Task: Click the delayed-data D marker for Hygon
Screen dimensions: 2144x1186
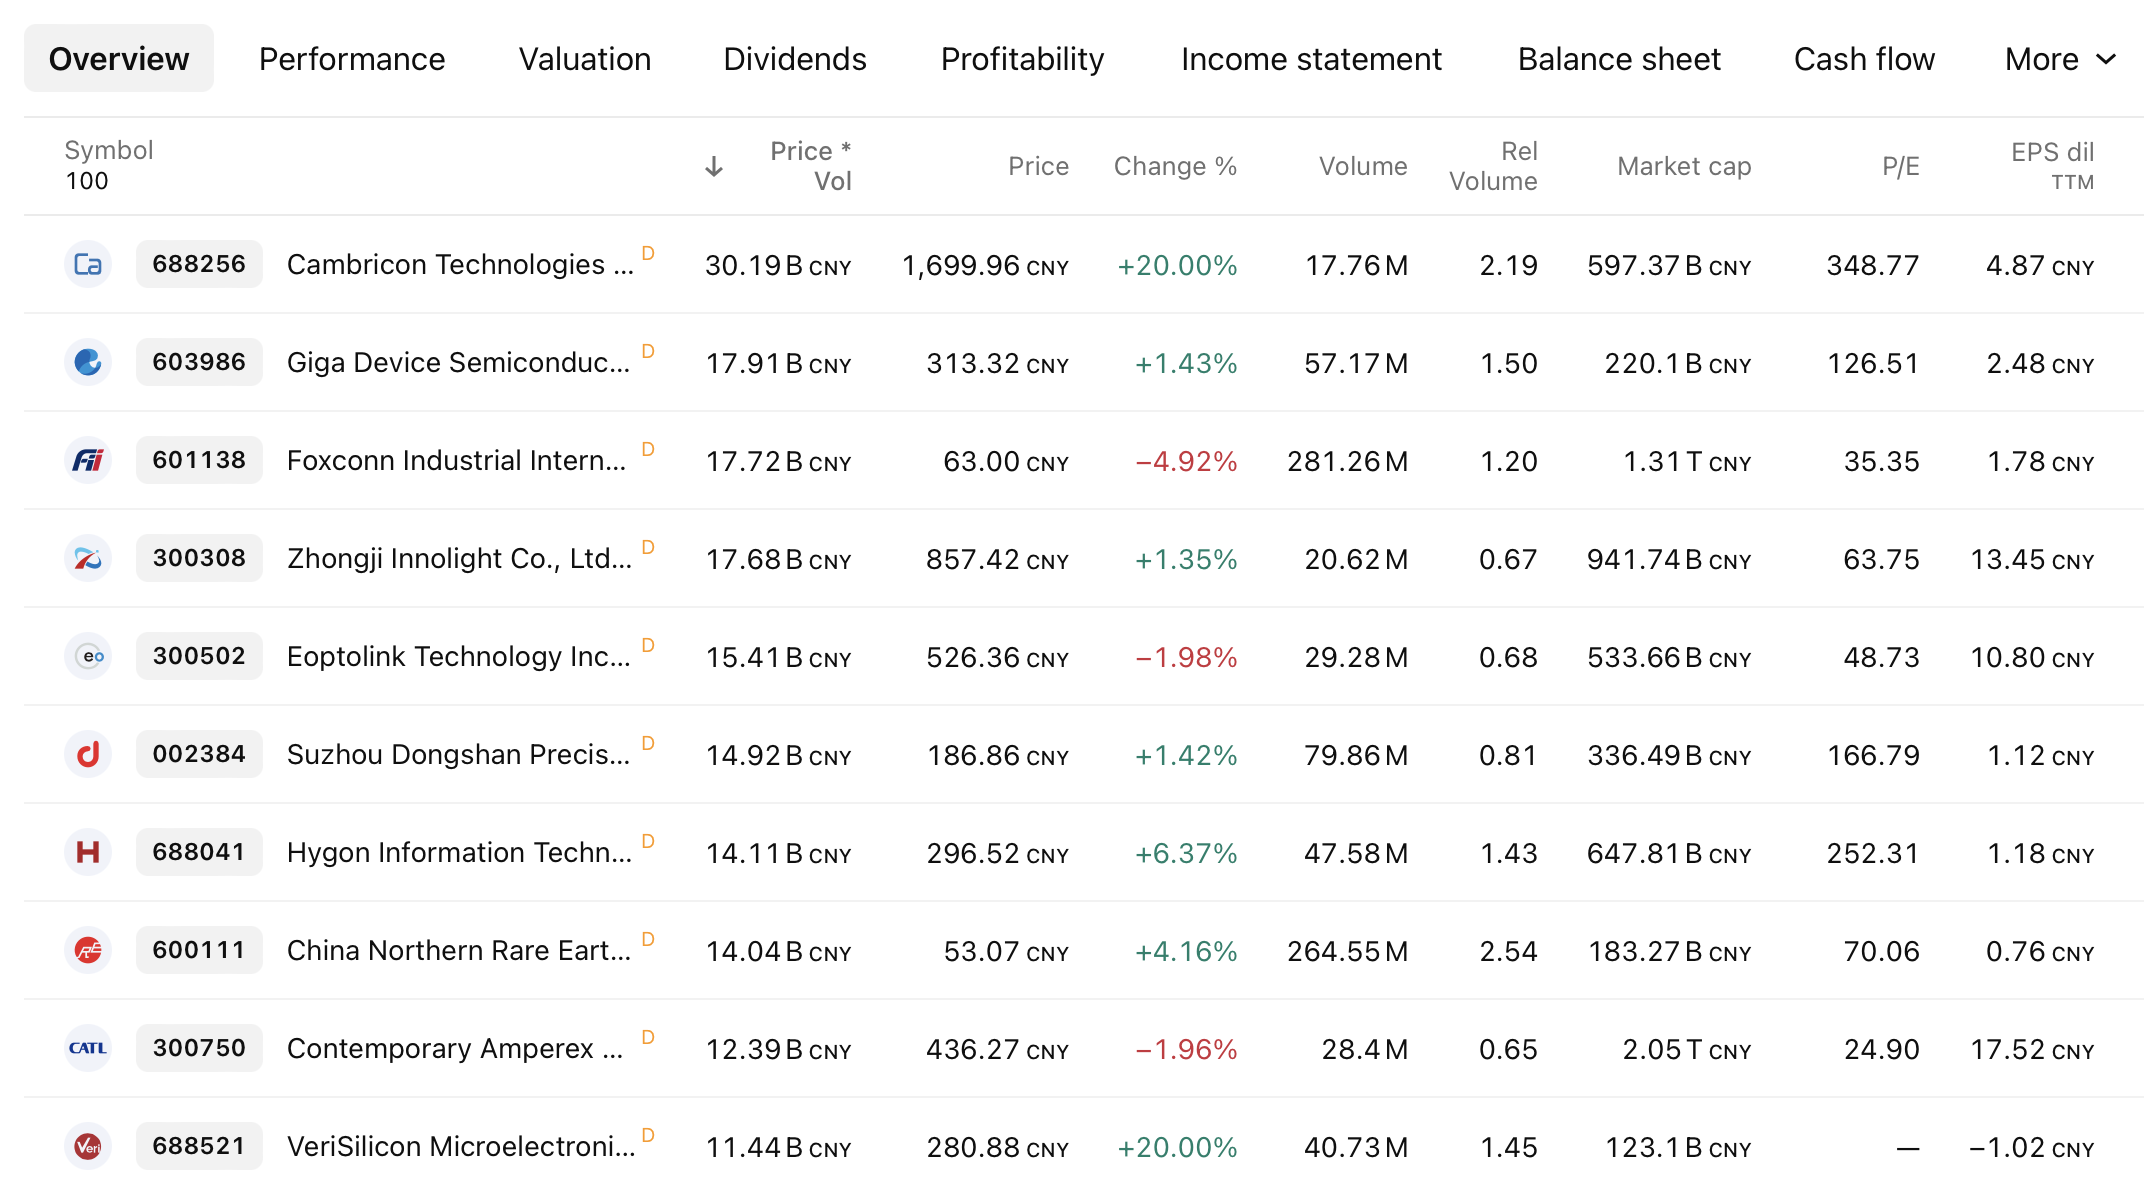Action: click(648, 841)
